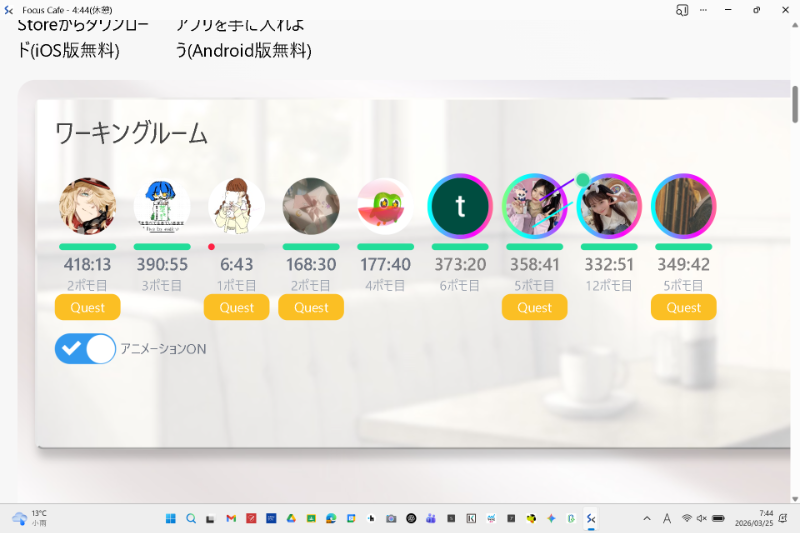The image size is (800, 533).
Task: Open the notification bell icon
Action: pos(783,519)
